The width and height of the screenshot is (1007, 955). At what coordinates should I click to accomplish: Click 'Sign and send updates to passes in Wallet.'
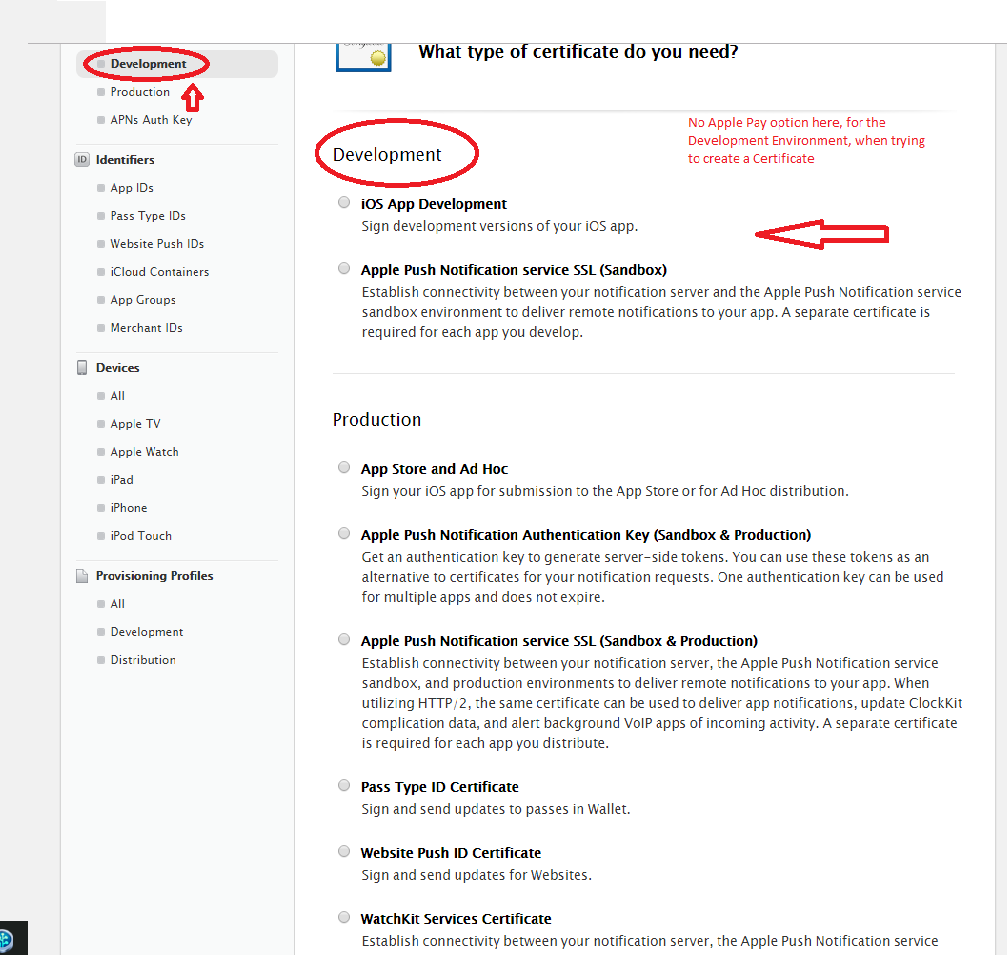495,809
